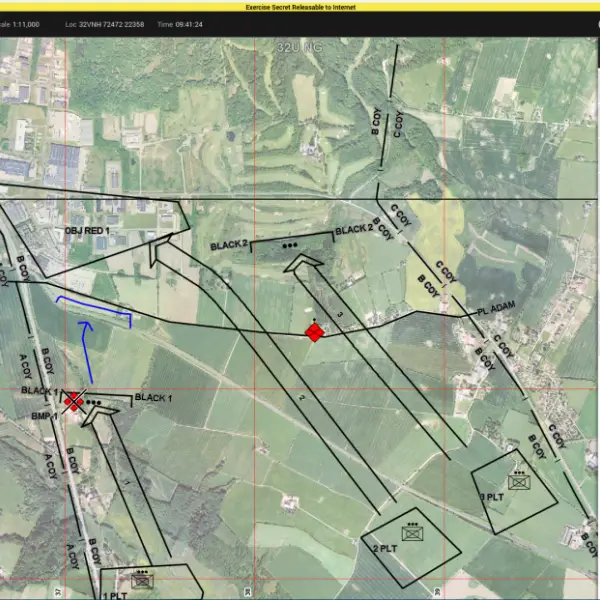The height and width of the screenshot is (600, 600).
Task: Select the 3 PLT infantry unit symbol
Action: click(x=518, y=482)
